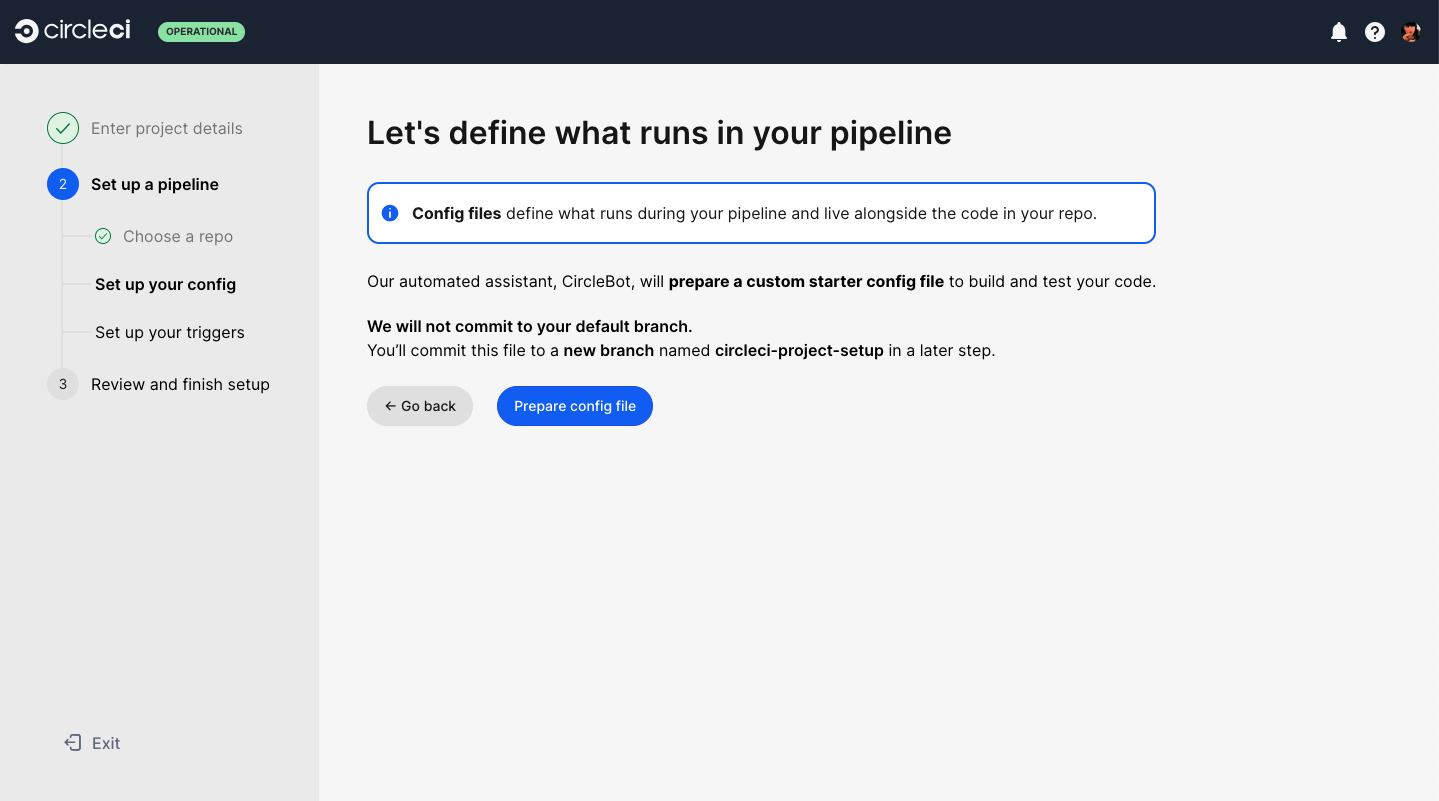The height and width of the screenshot is (801, 1439).
Task: Click the pipeline page heading
Action: 659,132
